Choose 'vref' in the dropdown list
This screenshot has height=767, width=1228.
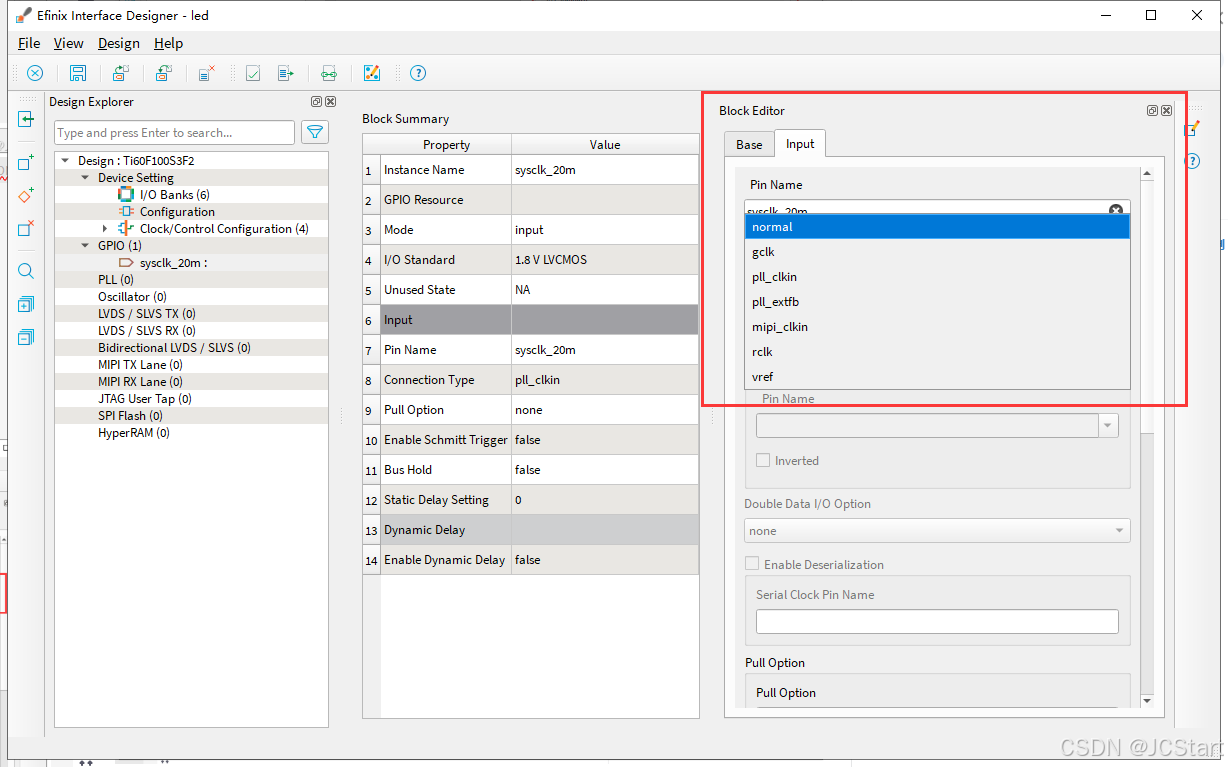[x=937, y=377]
